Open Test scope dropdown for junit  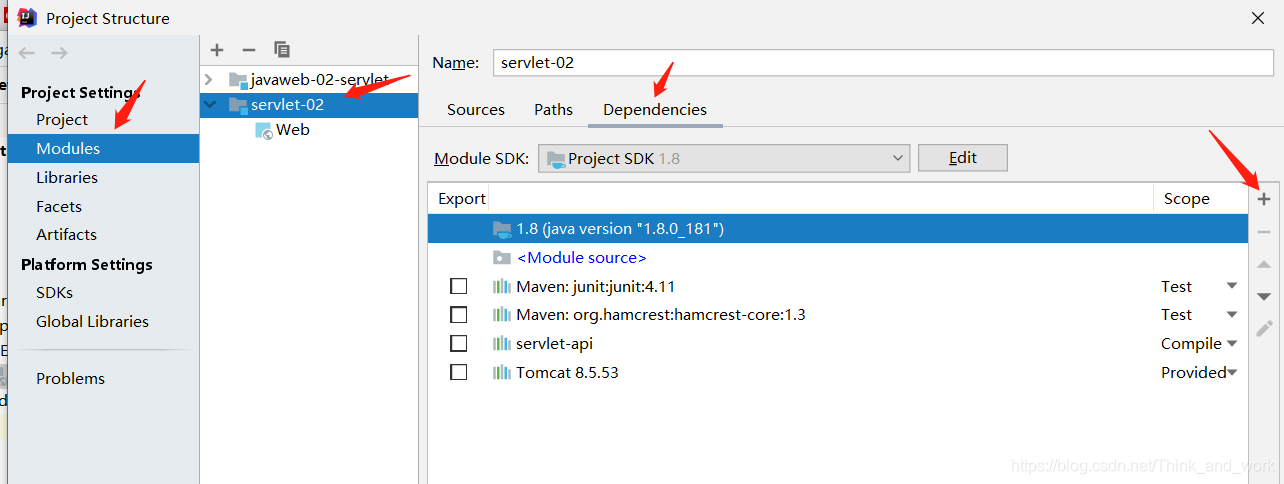click(x=1232, y=286)
